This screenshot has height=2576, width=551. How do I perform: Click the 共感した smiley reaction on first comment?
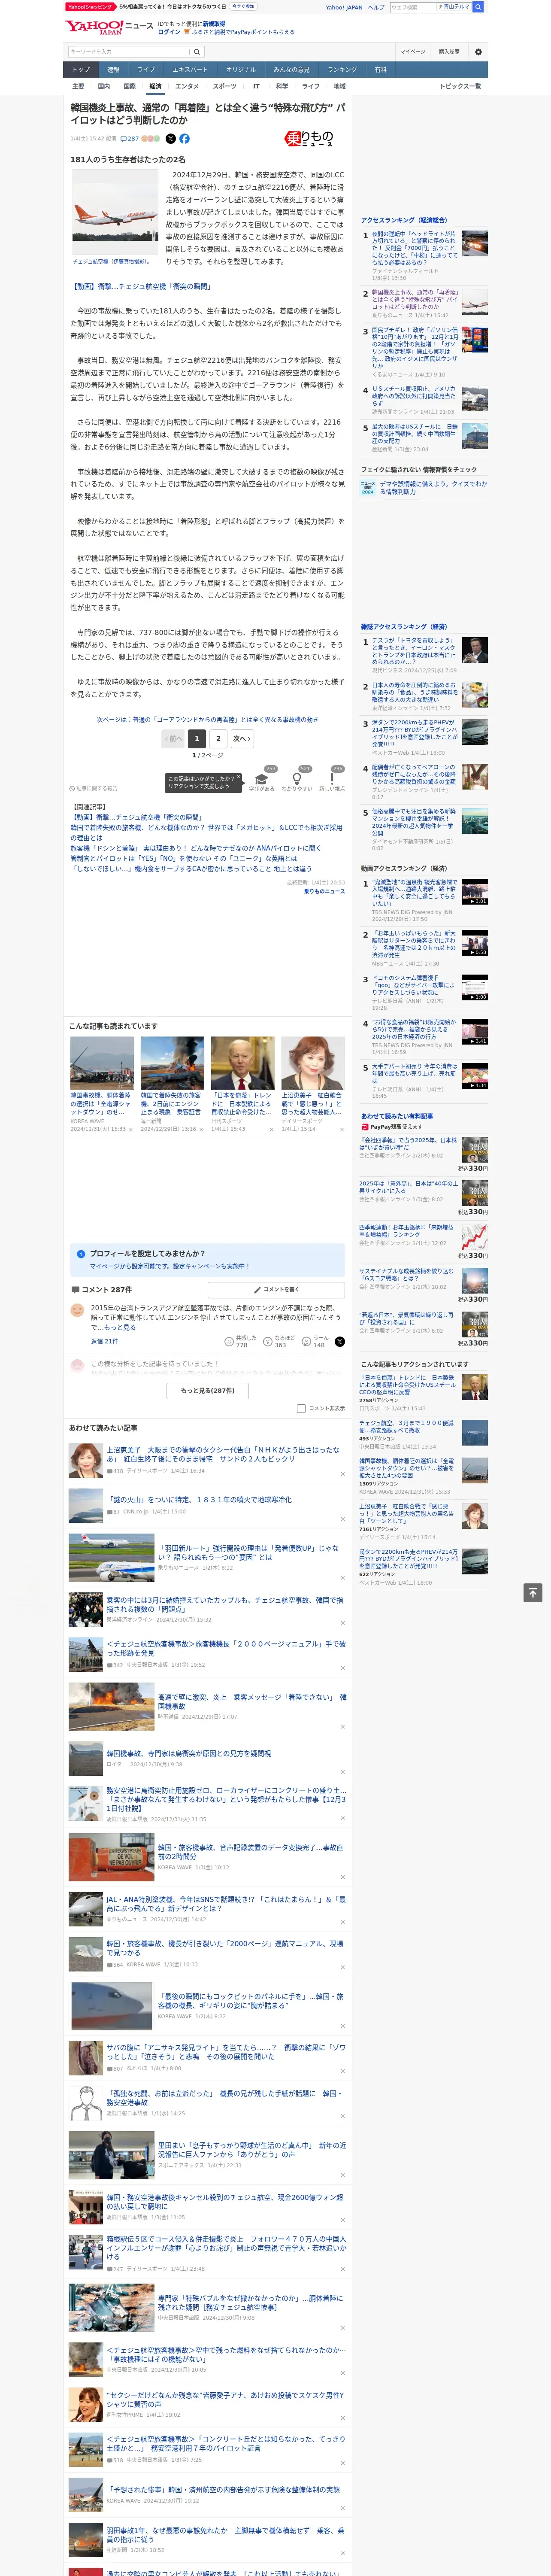pos(241,1342)
